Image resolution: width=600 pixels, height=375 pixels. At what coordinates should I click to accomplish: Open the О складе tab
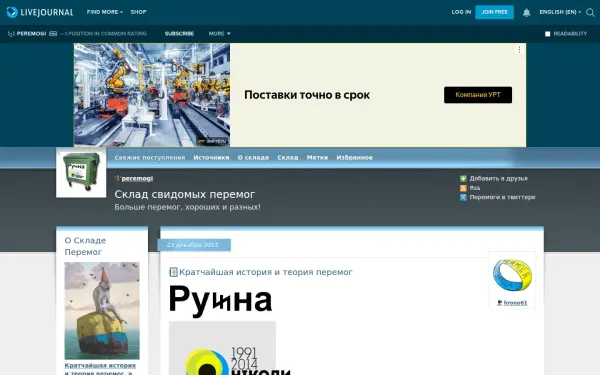coord(253,158)
